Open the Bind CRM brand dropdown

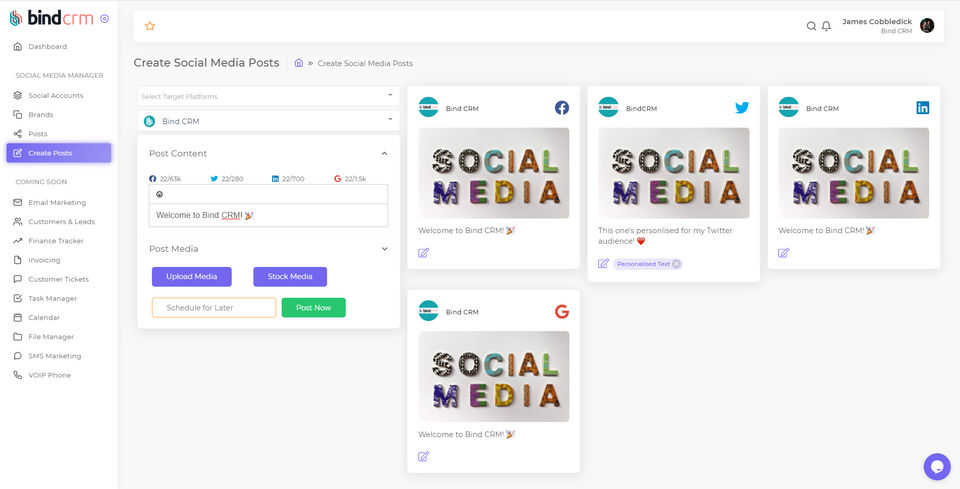pos(268,121)
